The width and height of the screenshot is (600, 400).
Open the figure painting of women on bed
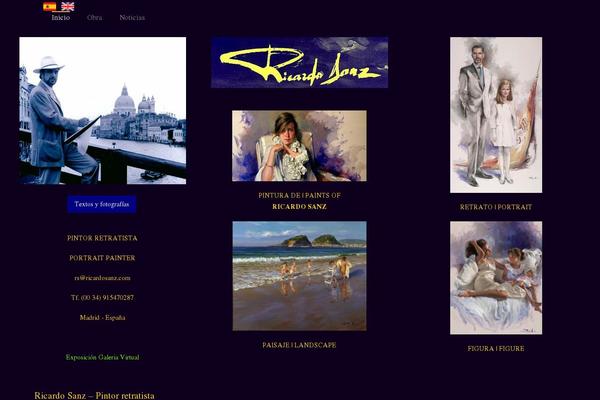tap(496, 278)
